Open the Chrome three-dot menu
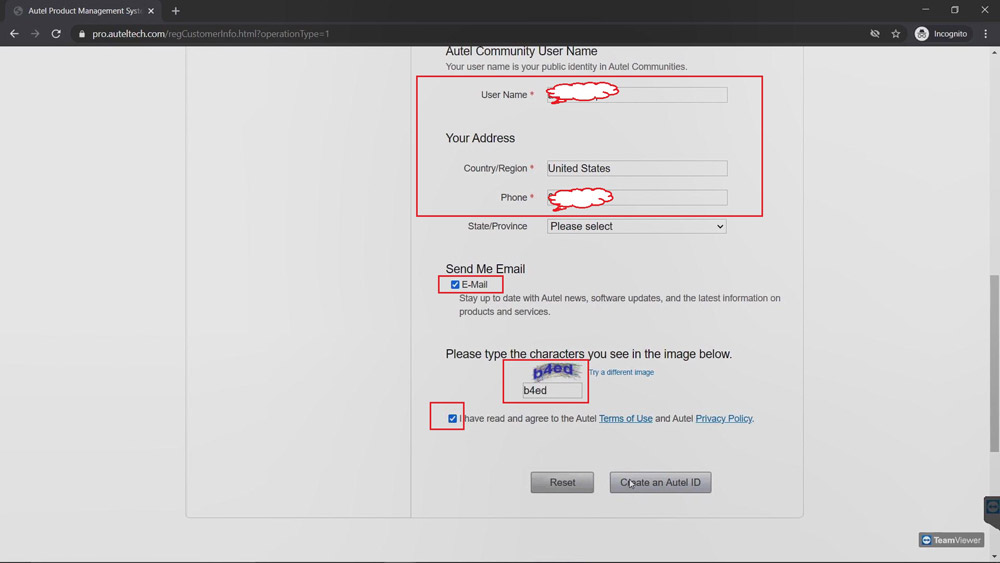The image size is (1000, 563). [985, 34]
